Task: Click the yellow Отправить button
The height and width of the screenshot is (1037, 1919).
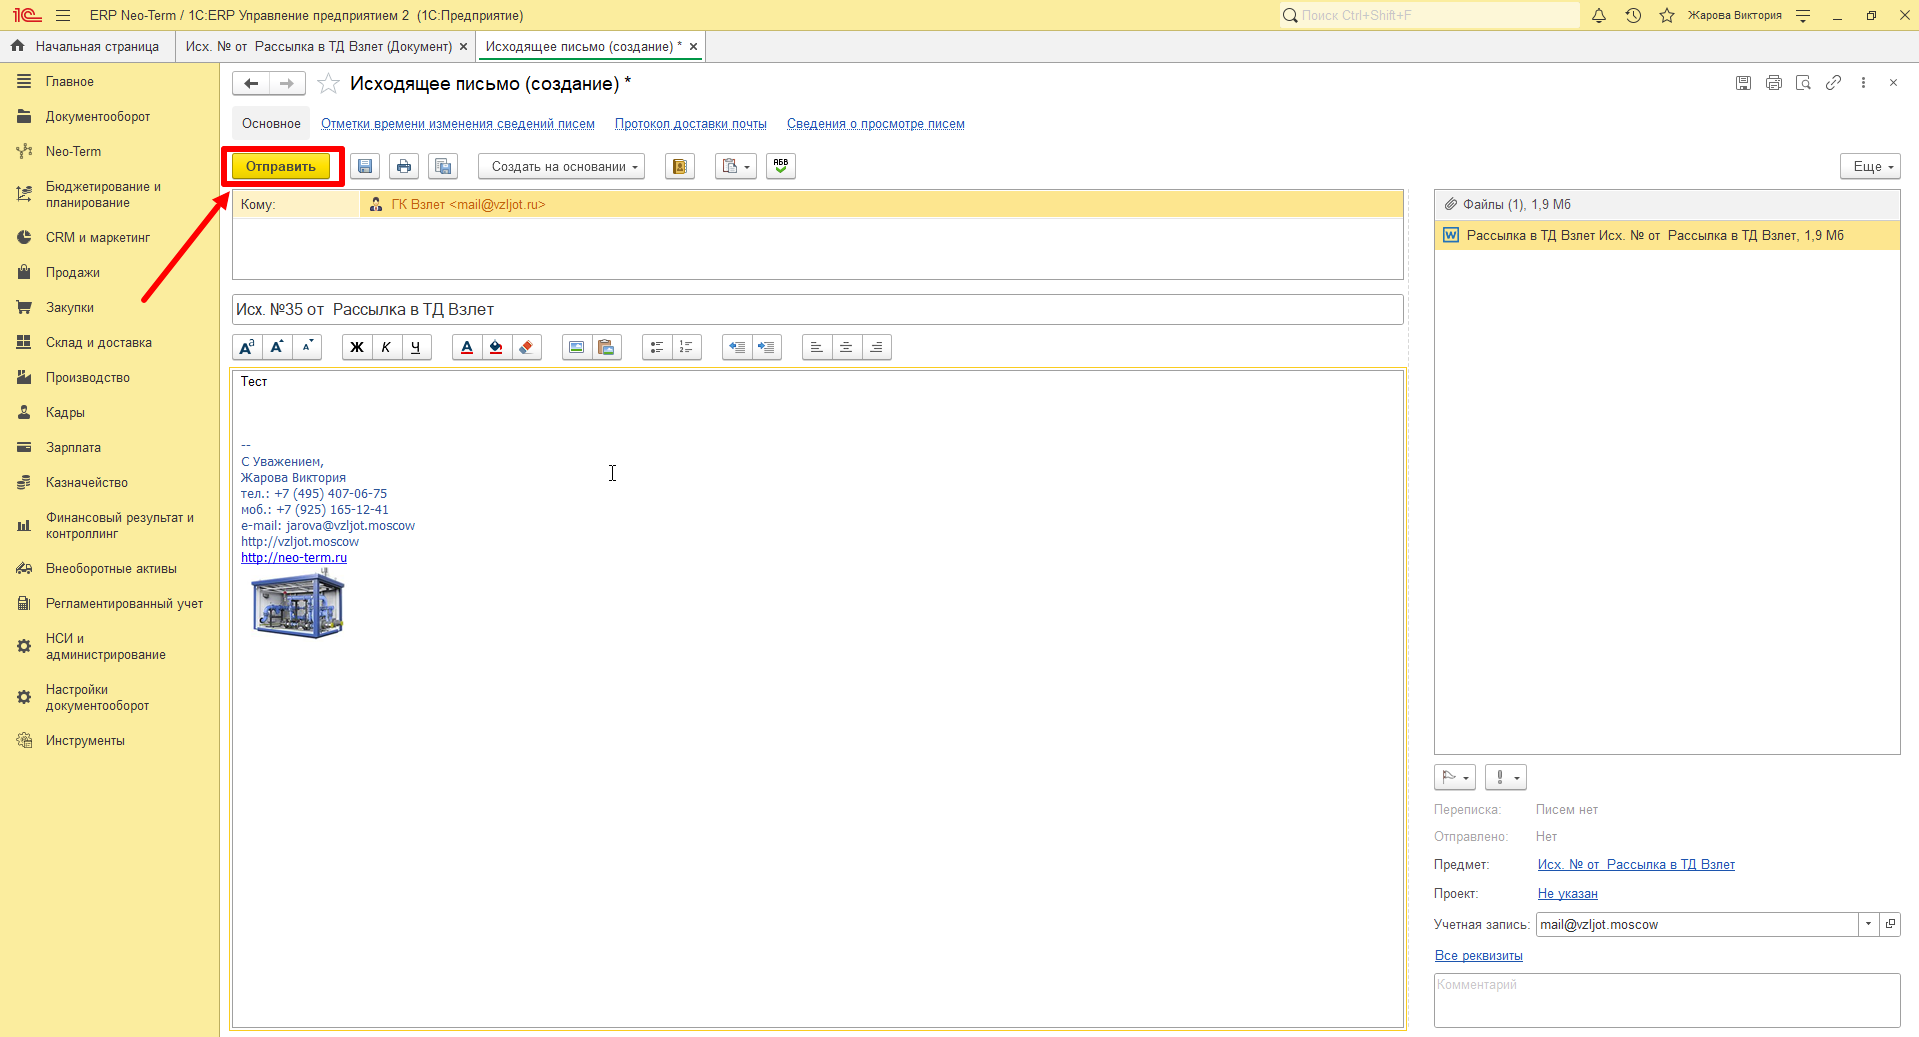Action: [281, 166]
